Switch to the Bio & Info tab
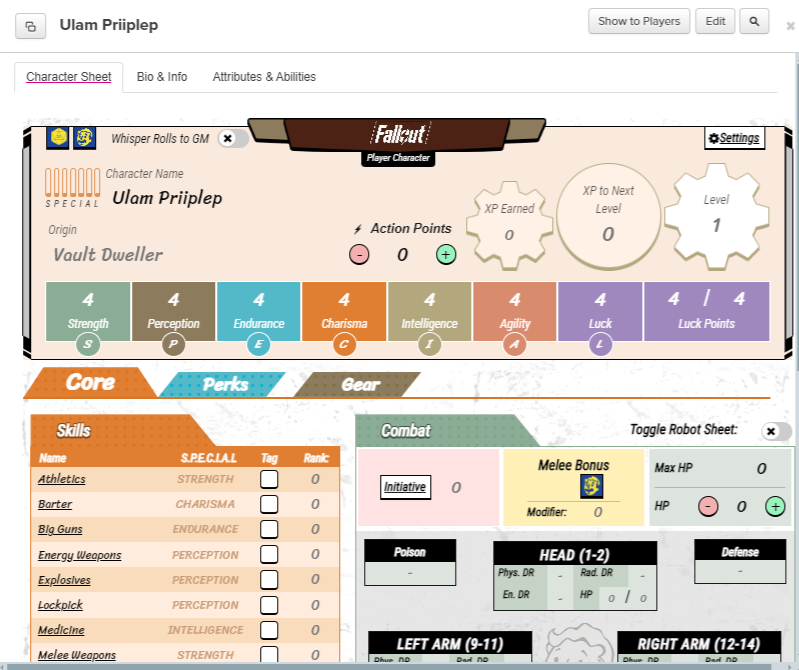Screen dimensions: 799x670 click(x=162, y=77)
